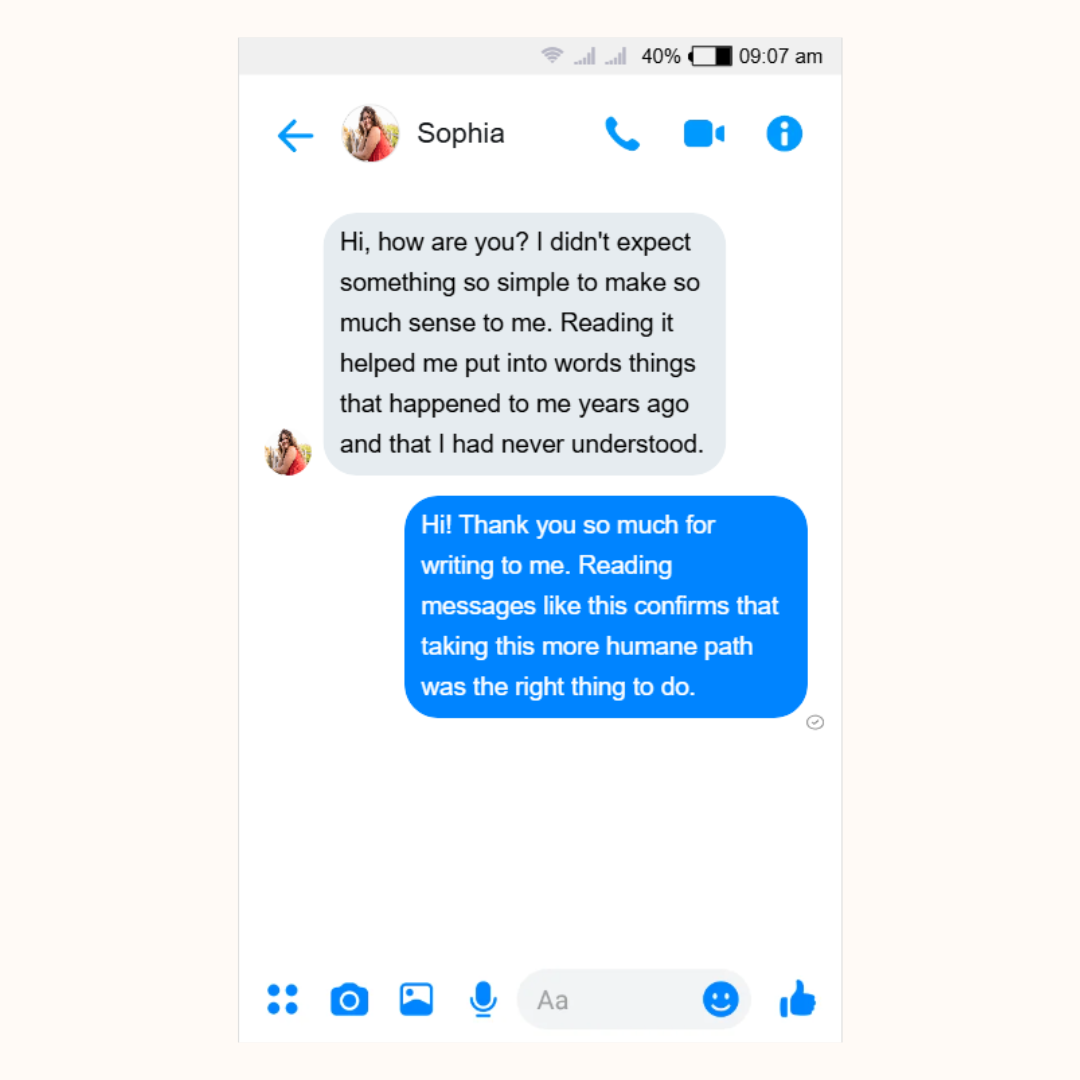The image size is (1080, 1080).
Task: Open Sophia's profile picture in header
Action: point(370,134)
